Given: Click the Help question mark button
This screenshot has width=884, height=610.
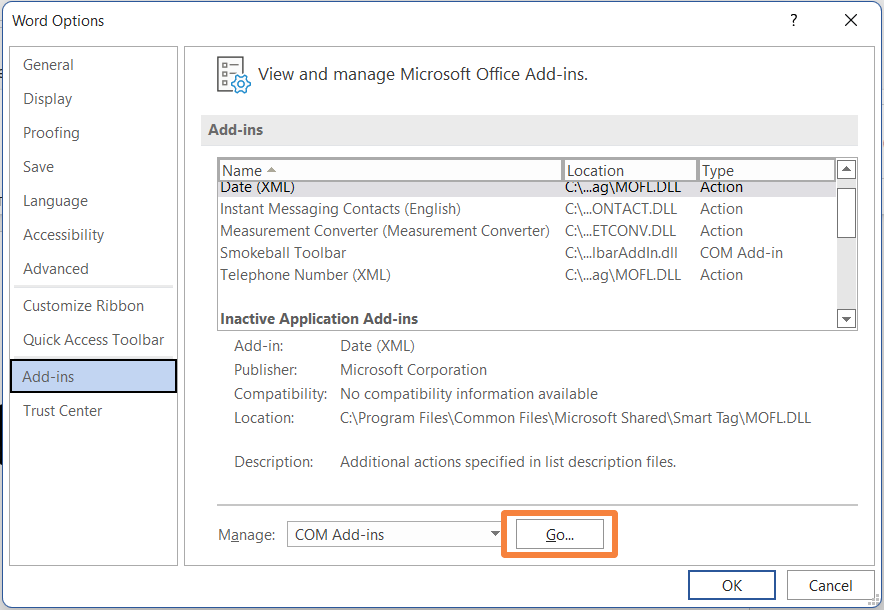Looking at the screenshot, I should click(794, 20).
